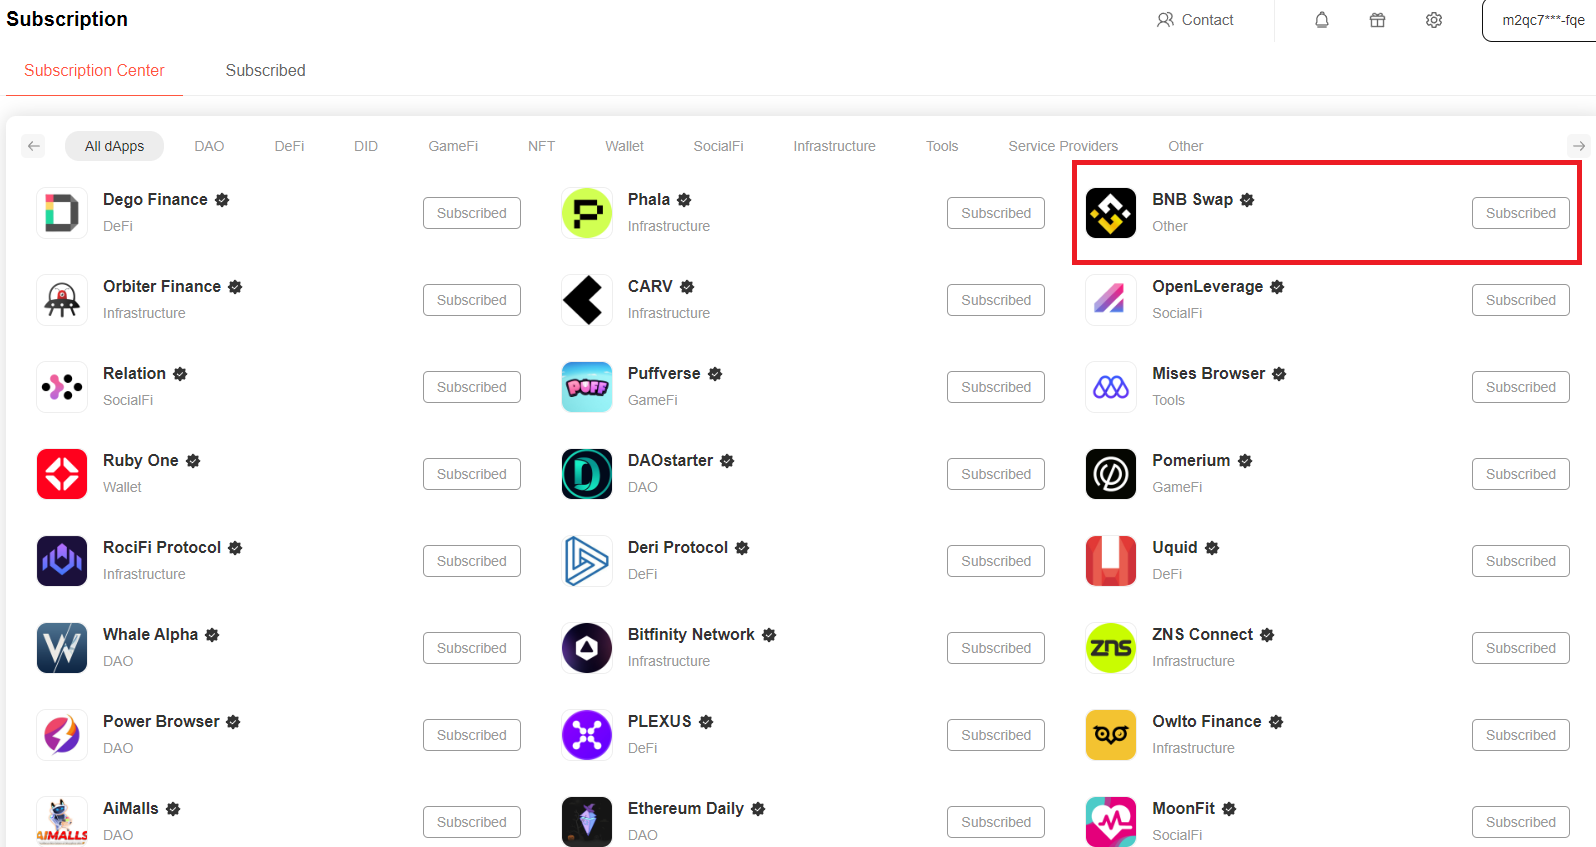Toggle Subscribed button for CARV
Screen dimensions: 1596x847
coord(996,300)
